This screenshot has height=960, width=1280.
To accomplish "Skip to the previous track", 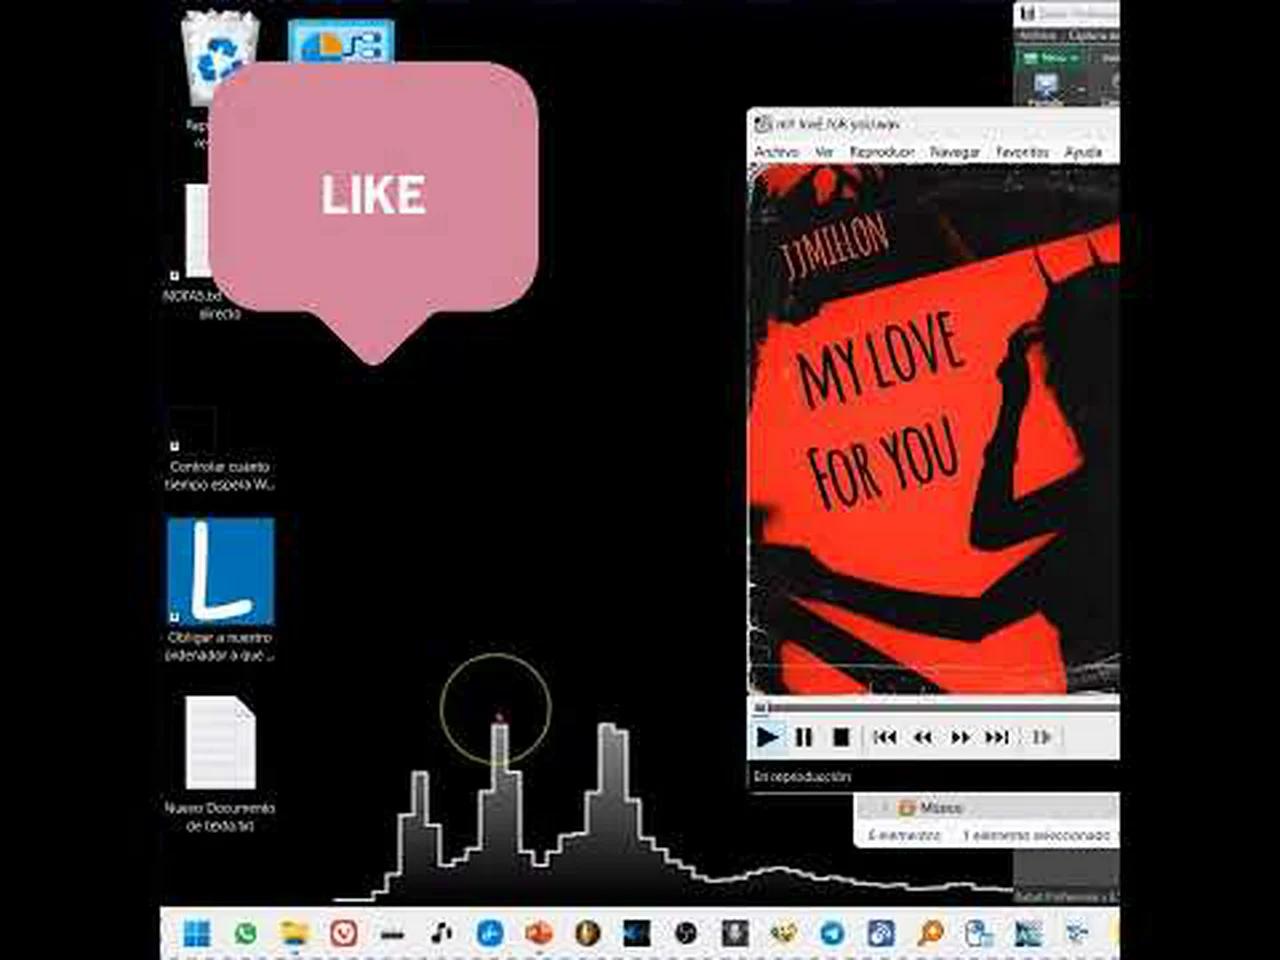I will [x=885, y=737].
